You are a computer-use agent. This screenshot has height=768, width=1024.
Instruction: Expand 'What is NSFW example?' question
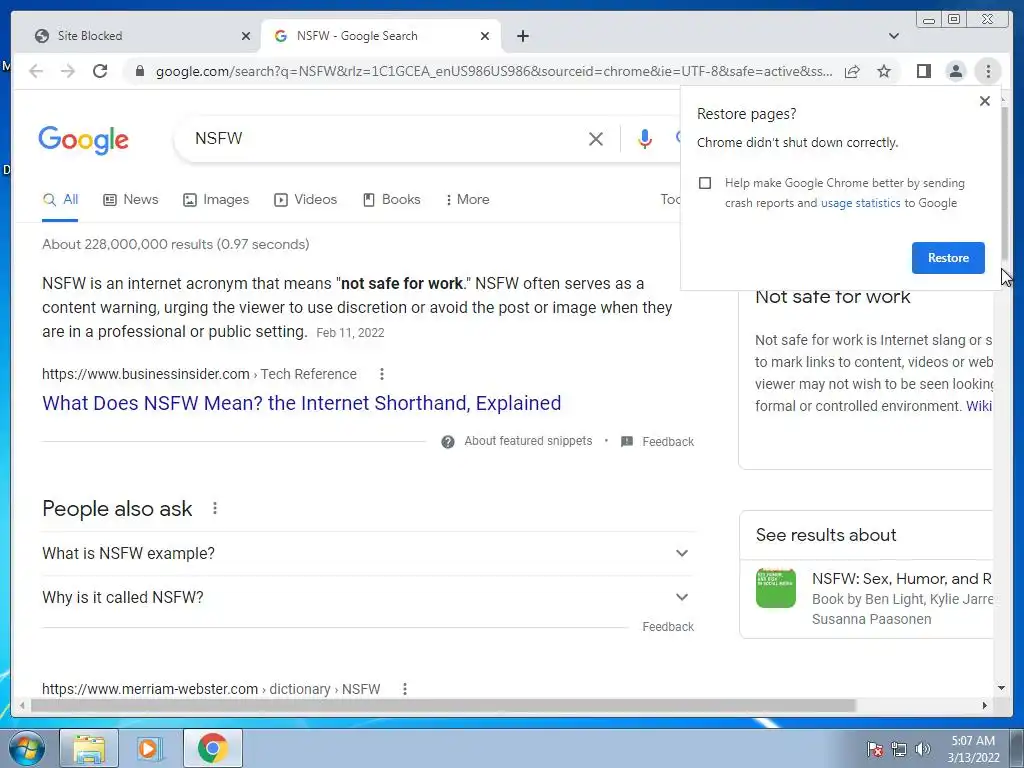tap(368, 553)
